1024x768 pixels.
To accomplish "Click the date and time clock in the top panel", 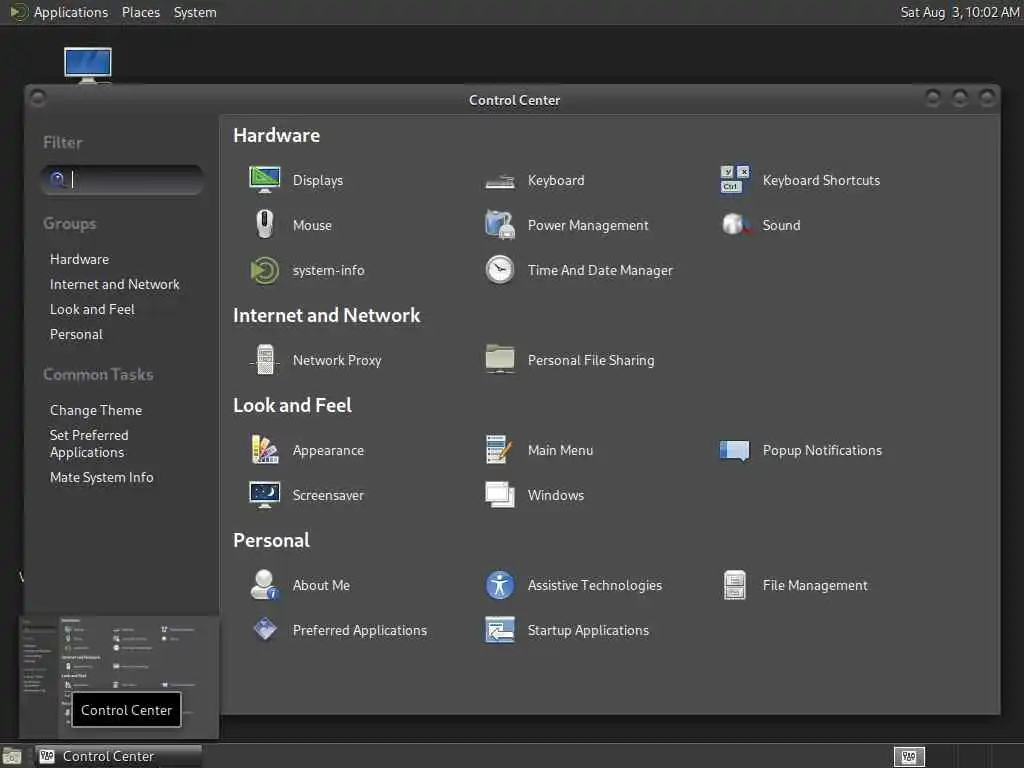I will [x=959, y=12].
